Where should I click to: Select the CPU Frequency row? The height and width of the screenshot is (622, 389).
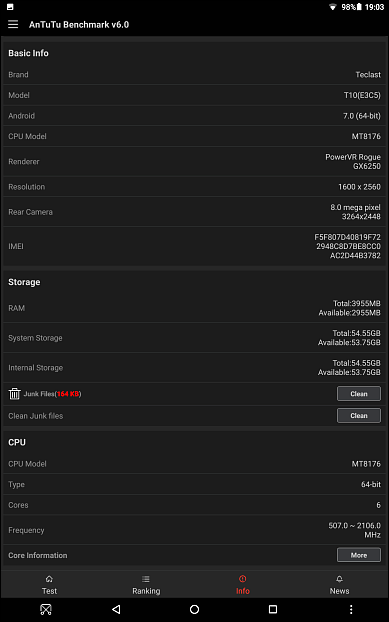click(194, 530)
